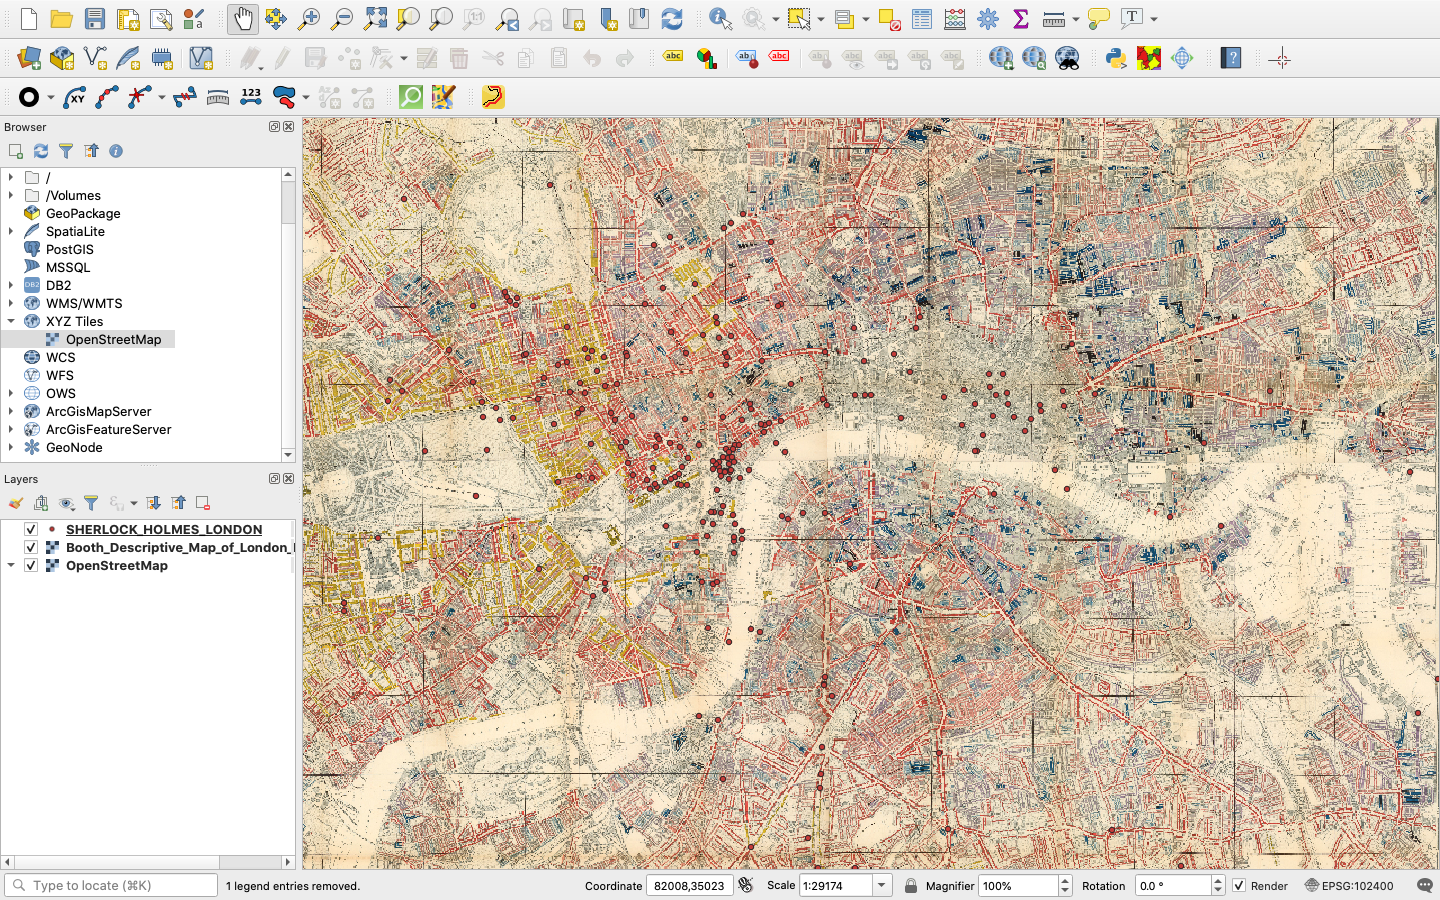Image resolution: width=1440 pixels, height=900 pixels.
Task: Open the Georeferencer colorful map icon
Action: coord(1149,59)
